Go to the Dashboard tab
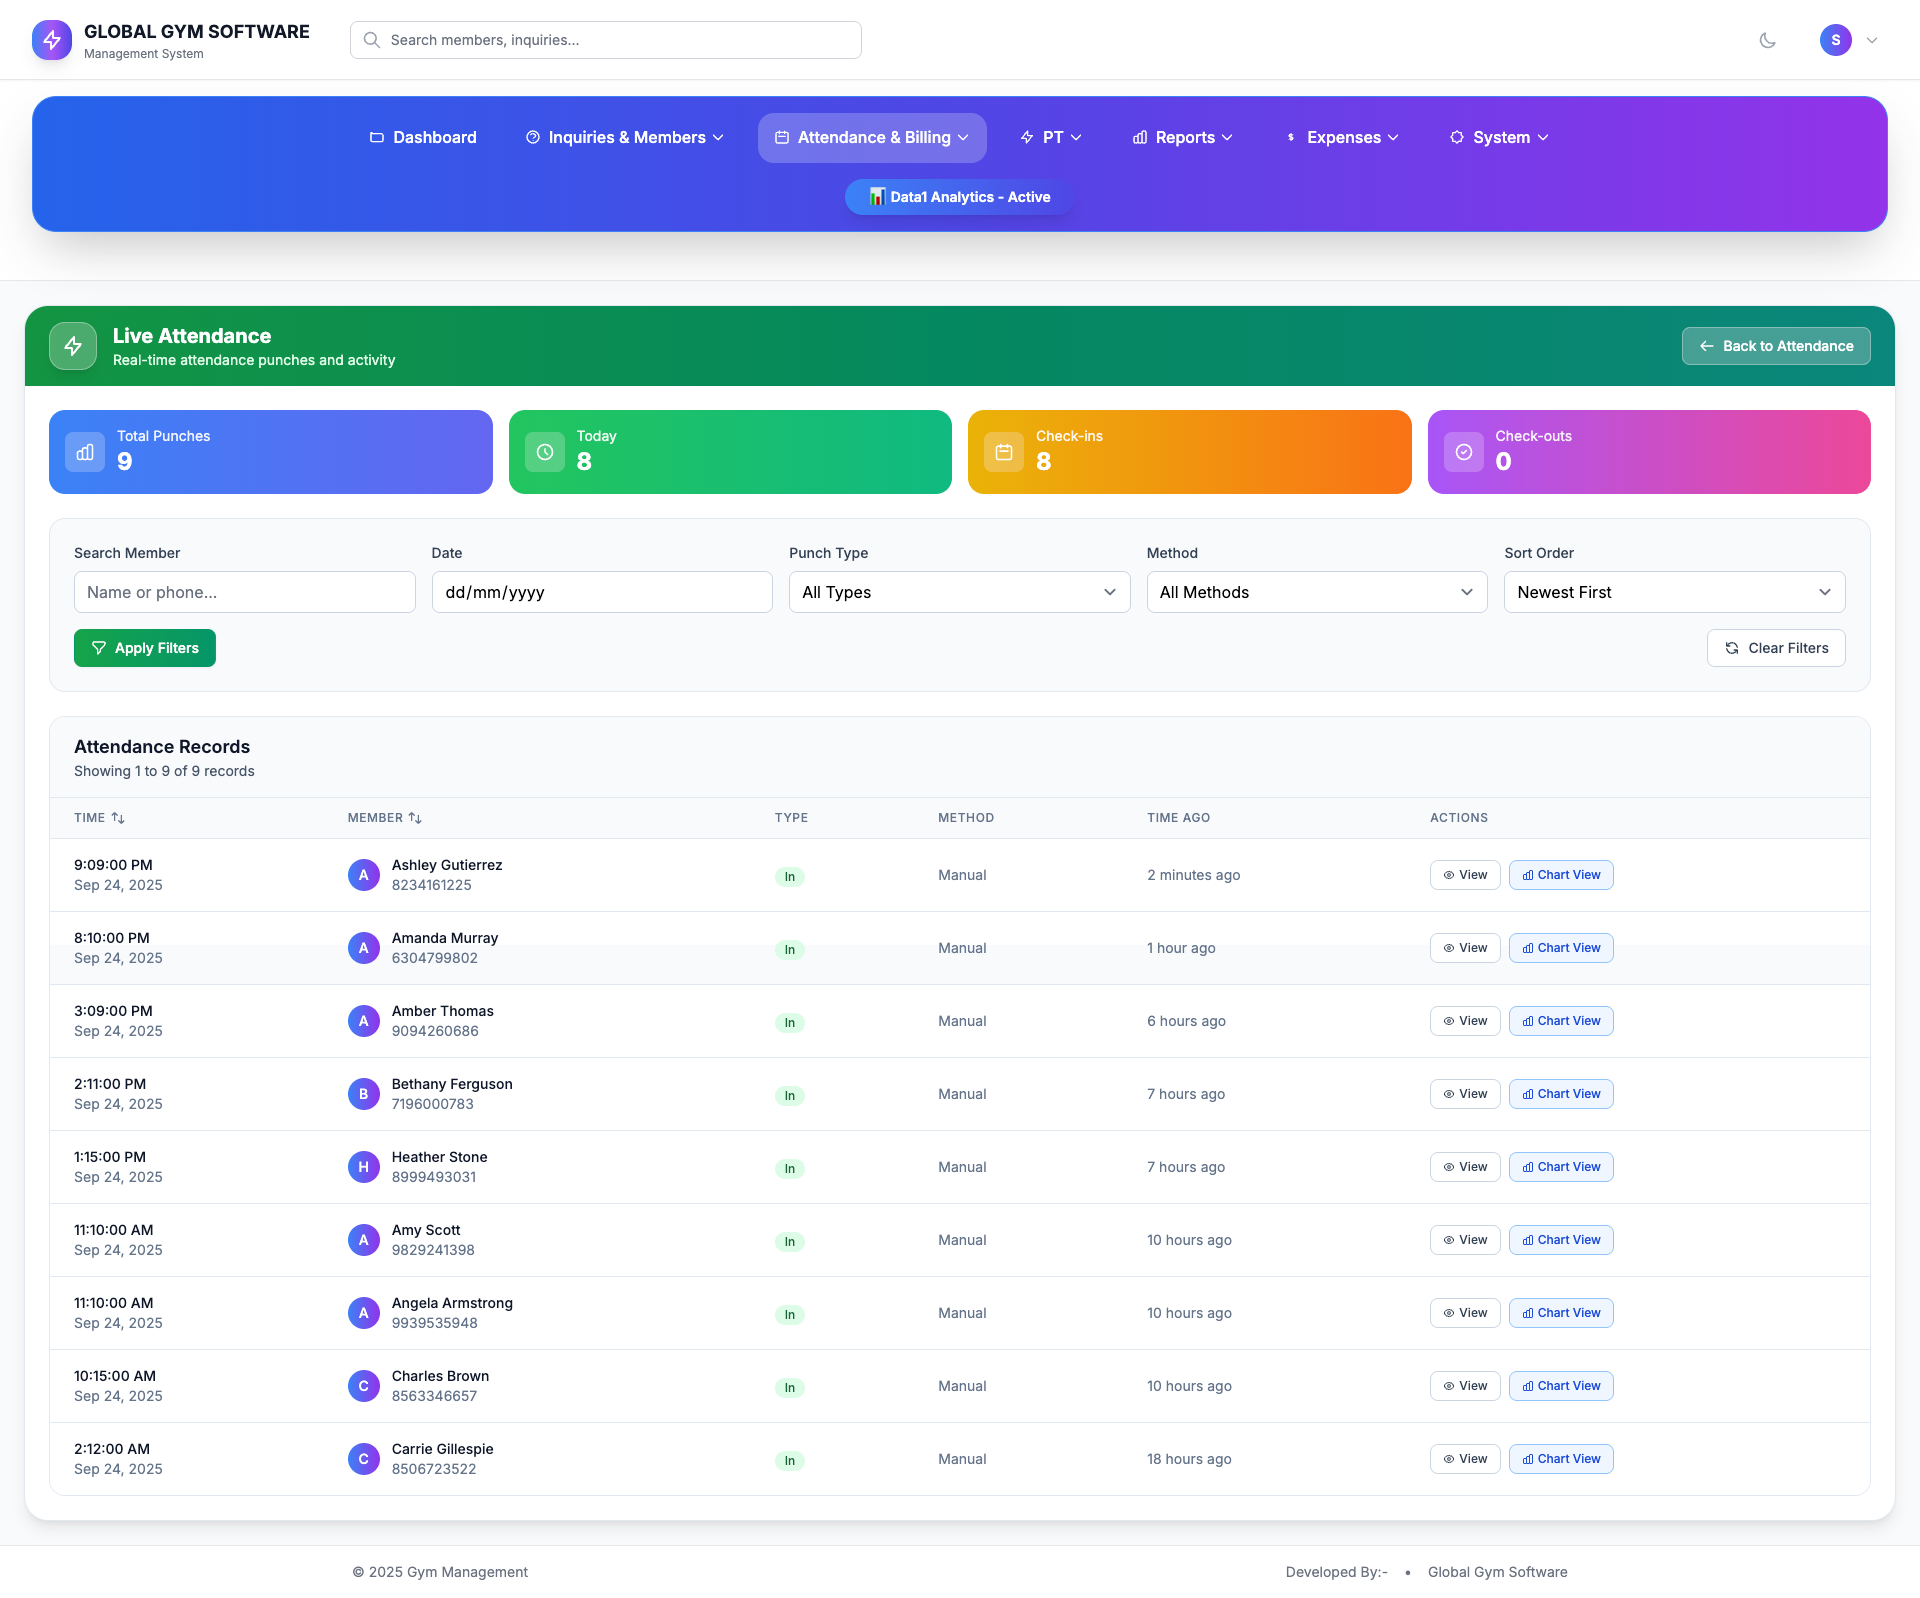The image size is (1920, 1598). click(x=423, y=138)
